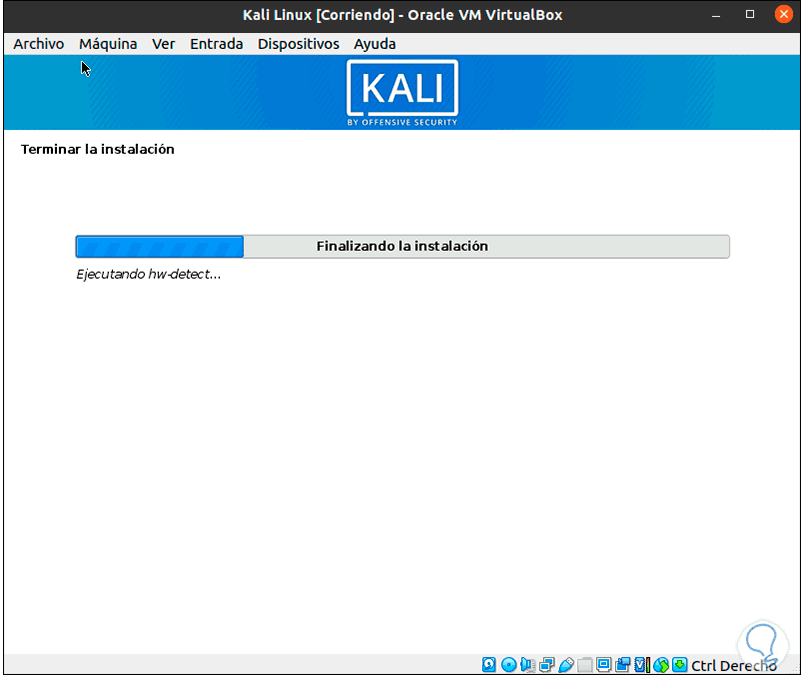Image resolution: width=804 pixels, height=675 pixels.
Task: Click the Ctrl Derecho host key label
Action: [x=734, y=666]
